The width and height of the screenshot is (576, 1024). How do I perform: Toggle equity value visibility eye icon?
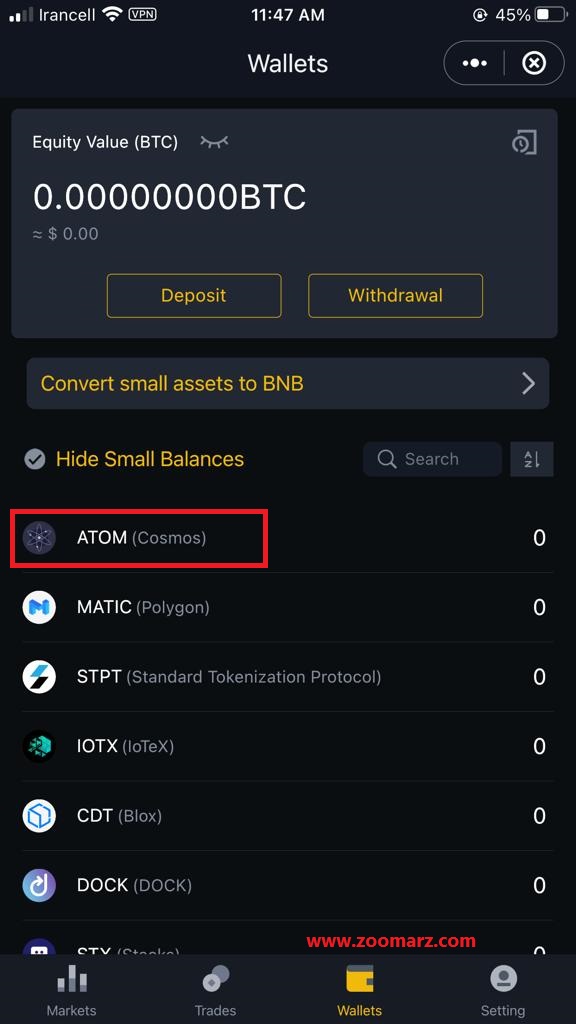(x=214, y=142)
